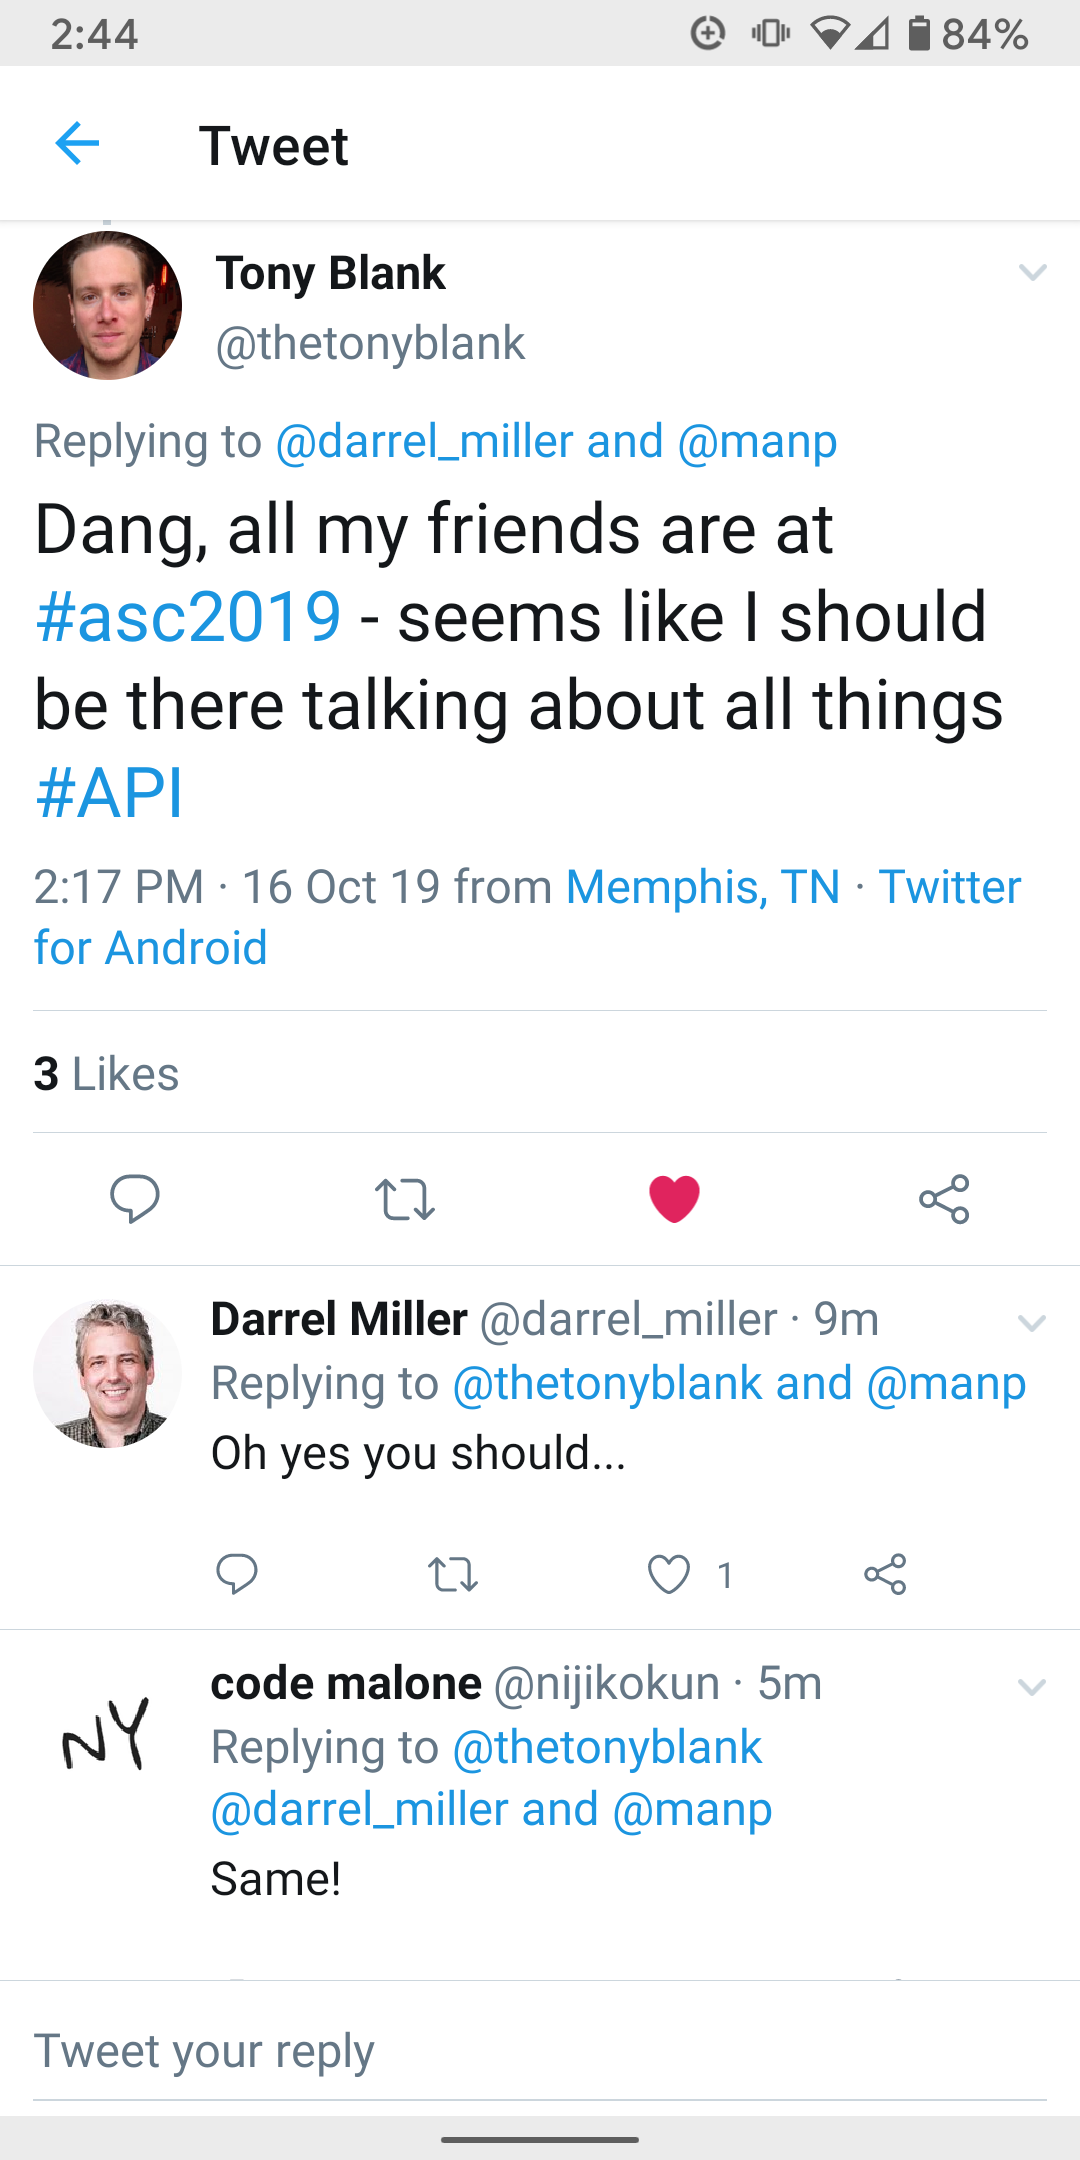This screenshot has height=2160, width=1080.
Task: Open chevron menu on code malone's reply
Action: tap(1031, 1687)
